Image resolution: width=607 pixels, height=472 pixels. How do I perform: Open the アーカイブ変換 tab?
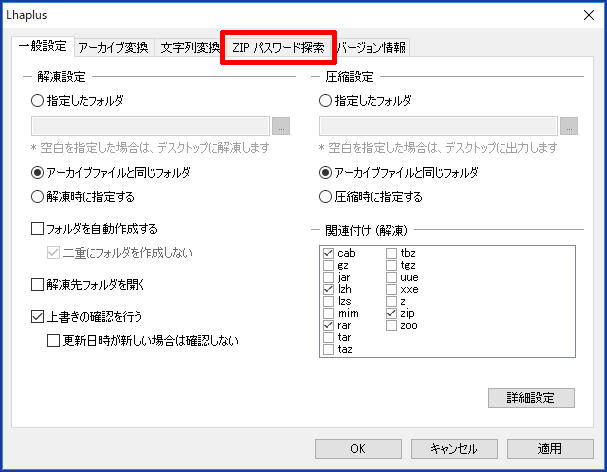113,48
